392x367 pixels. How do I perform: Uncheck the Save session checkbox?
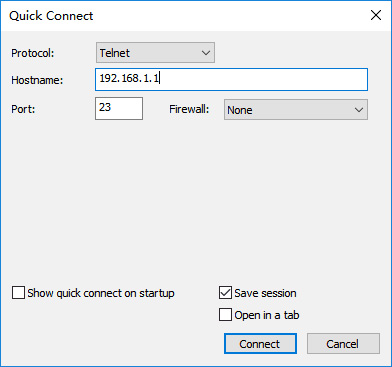(225, 293)
